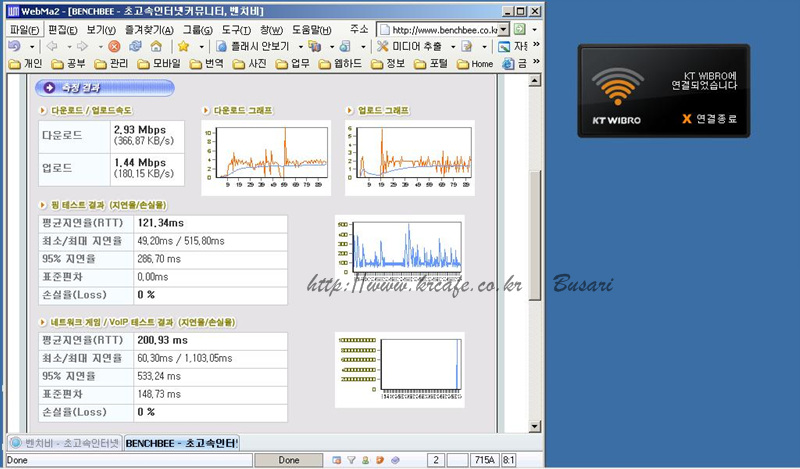
Task: Click the popup-blocker status bar icon
Action: point(336,460)
